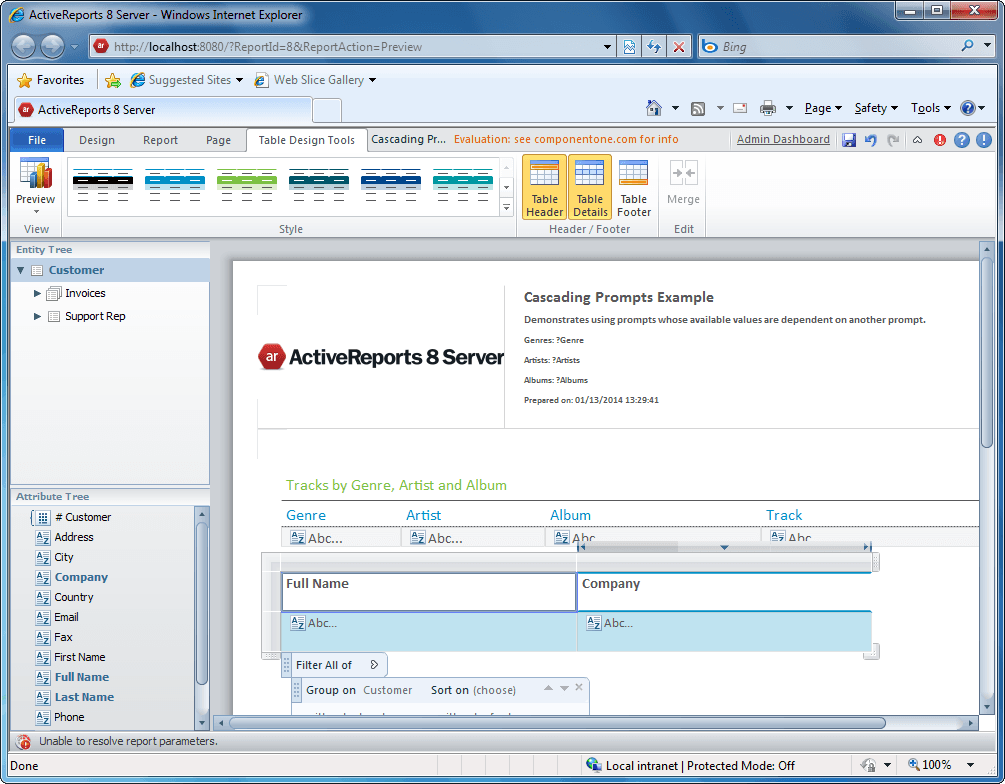Select the Phone attribute
Image resolution: width=1005 pixels, height=784 pixels.
click(69, 717)
